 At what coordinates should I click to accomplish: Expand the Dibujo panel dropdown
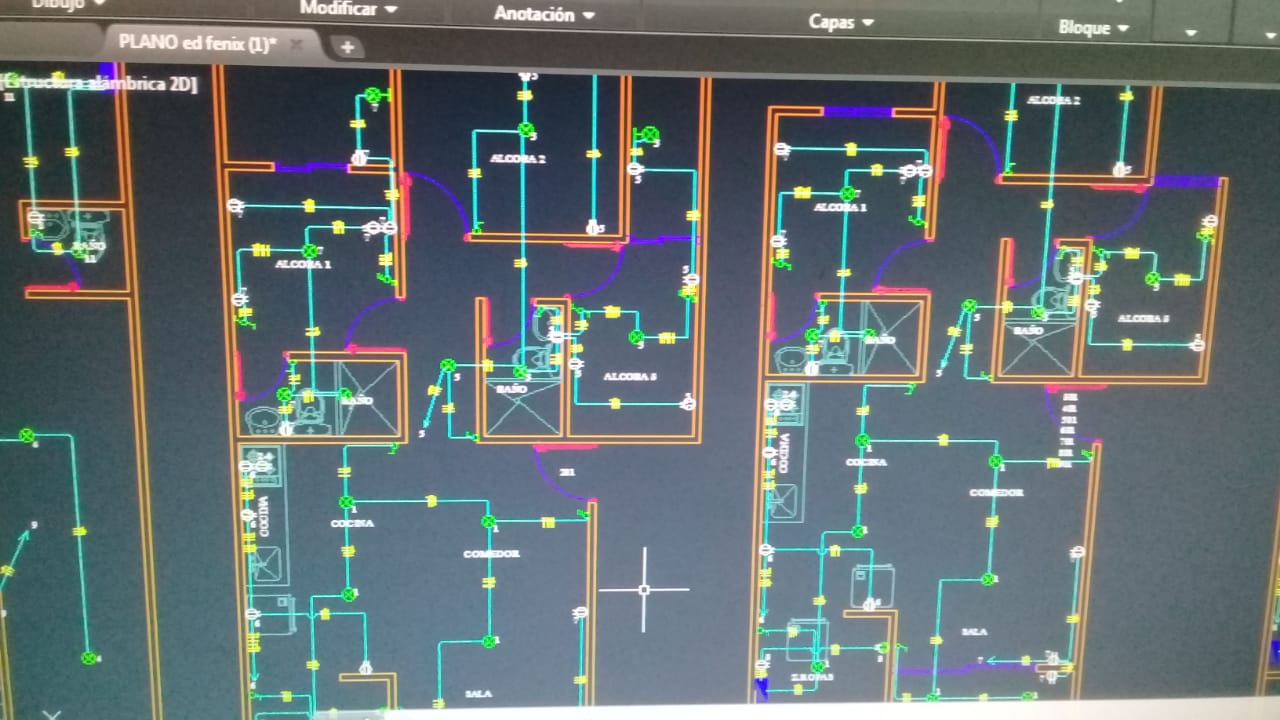(67, 3)
